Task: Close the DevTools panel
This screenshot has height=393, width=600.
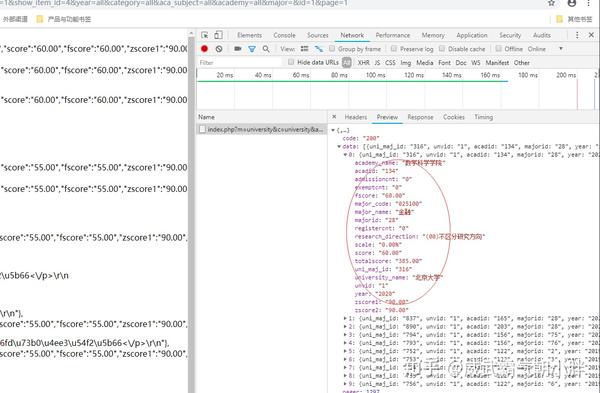Action: pos(591,35)
